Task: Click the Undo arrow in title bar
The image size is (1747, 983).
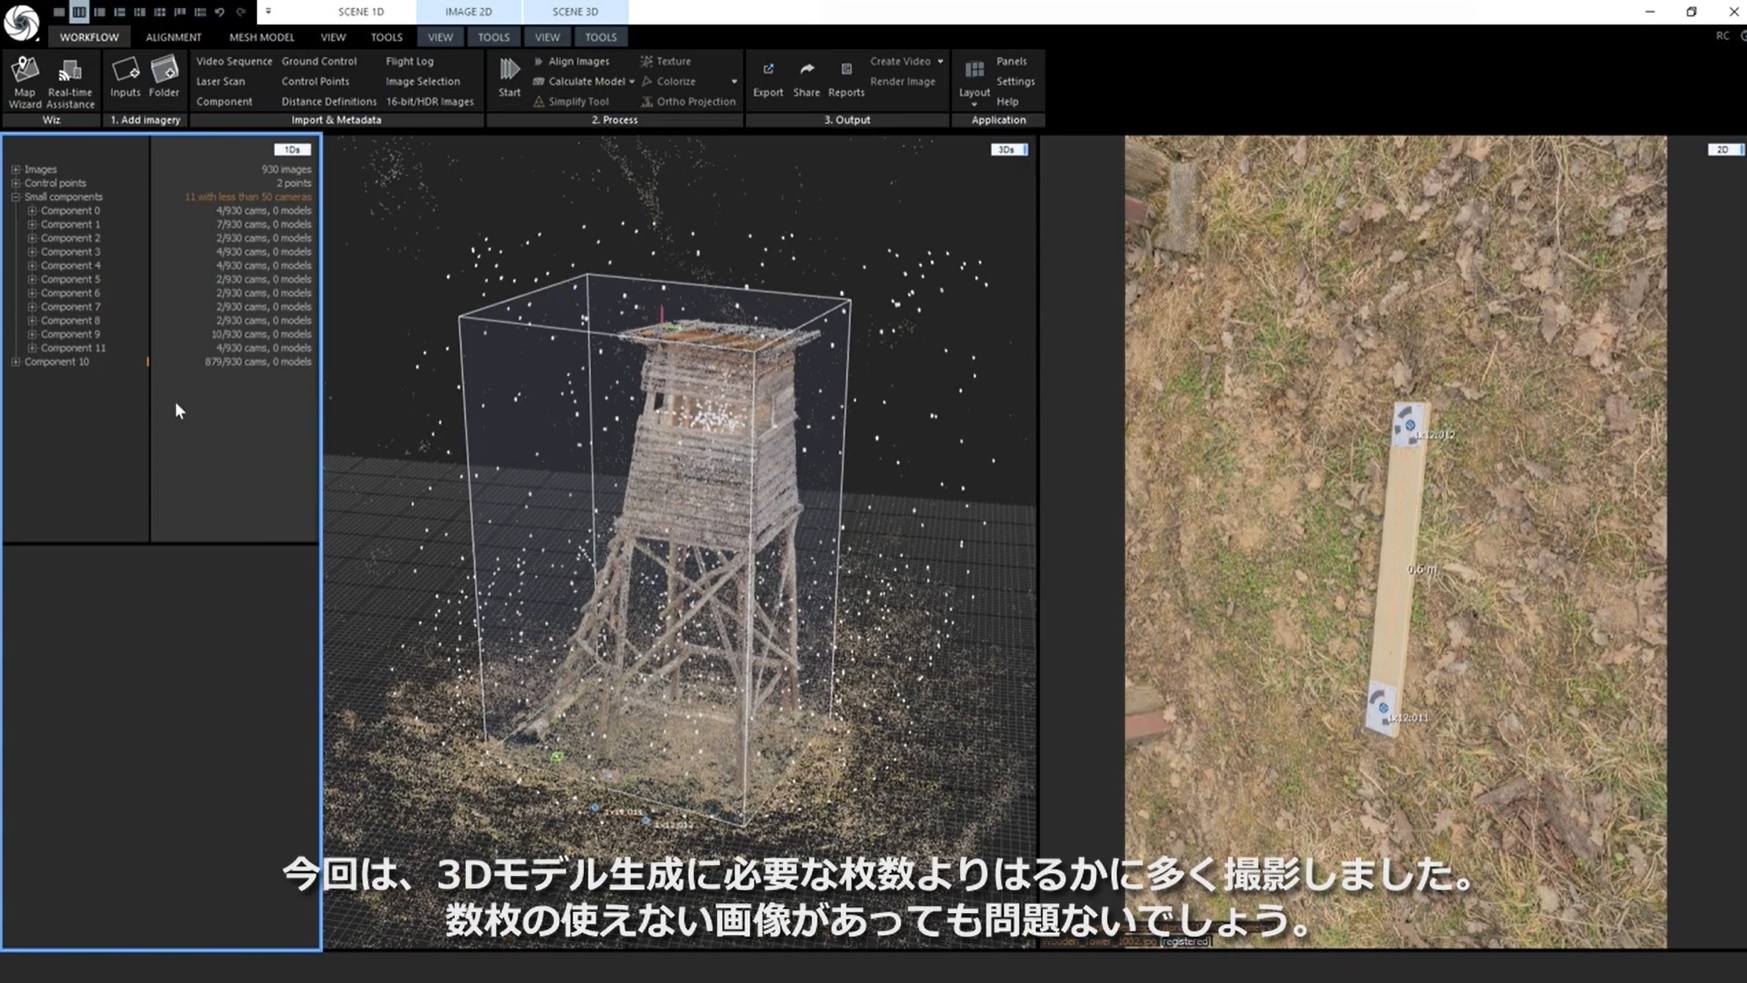Action: 220,12
